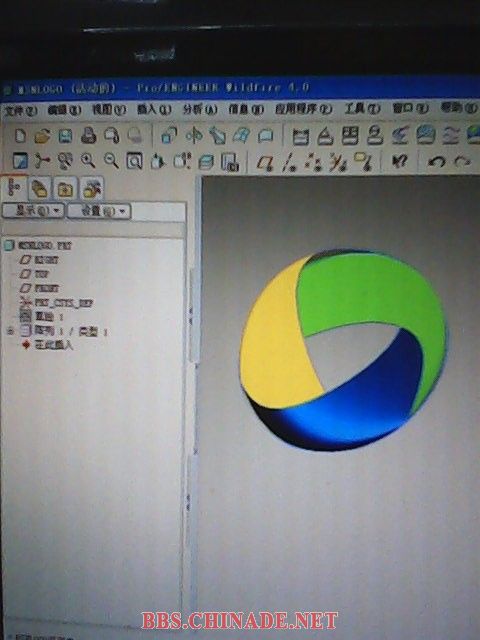Toggle coordinate system display
The height and width of the screenshot is (640, 480).
338,162
